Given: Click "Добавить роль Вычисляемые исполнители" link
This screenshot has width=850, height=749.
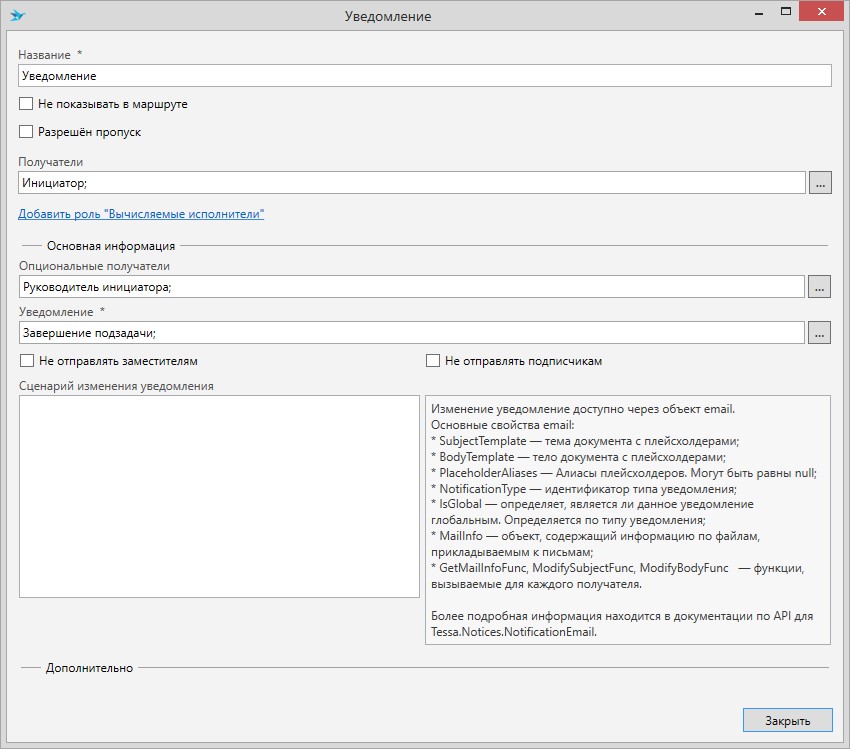Looking at the screenshot, I should [x=141, y=214].
